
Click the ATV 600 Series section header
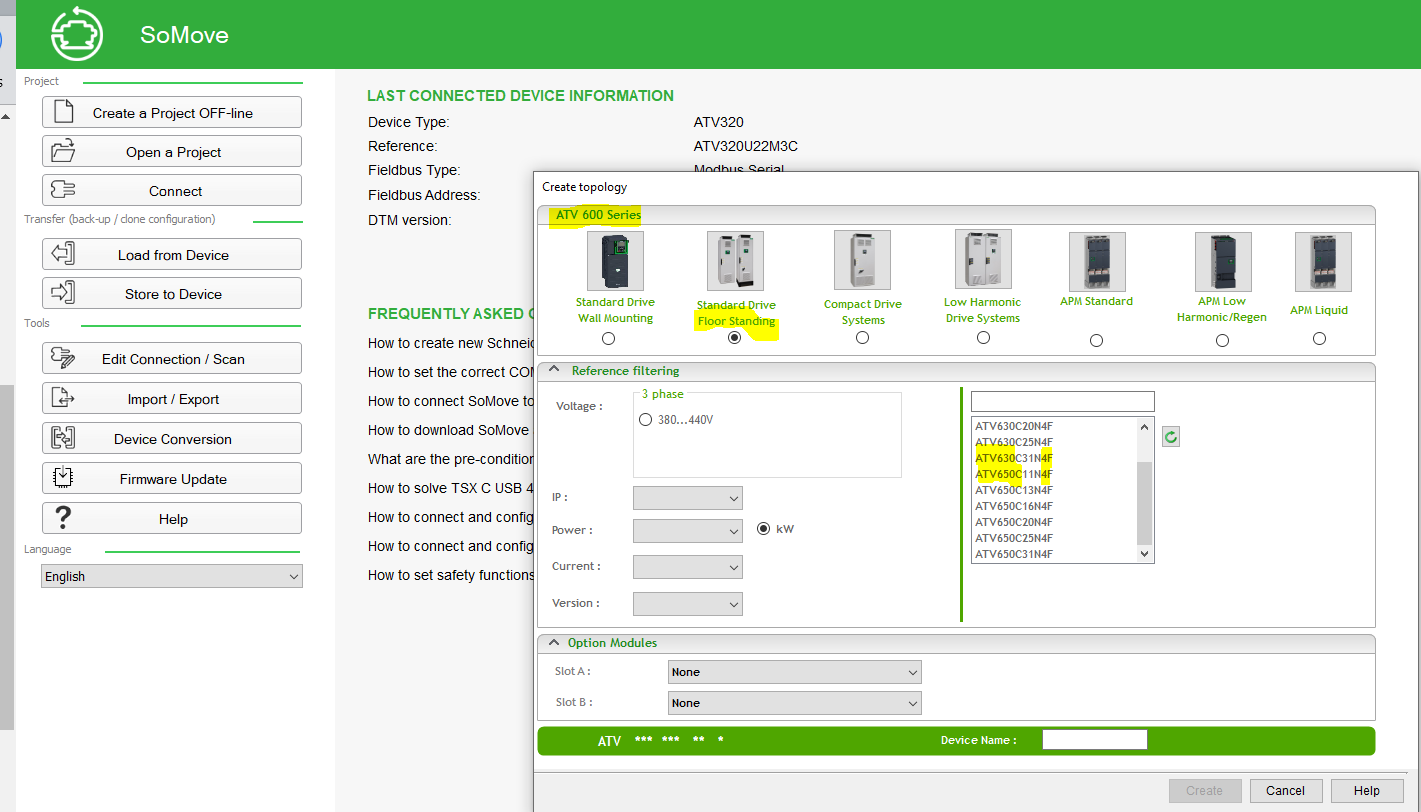[x=598, y=215]
